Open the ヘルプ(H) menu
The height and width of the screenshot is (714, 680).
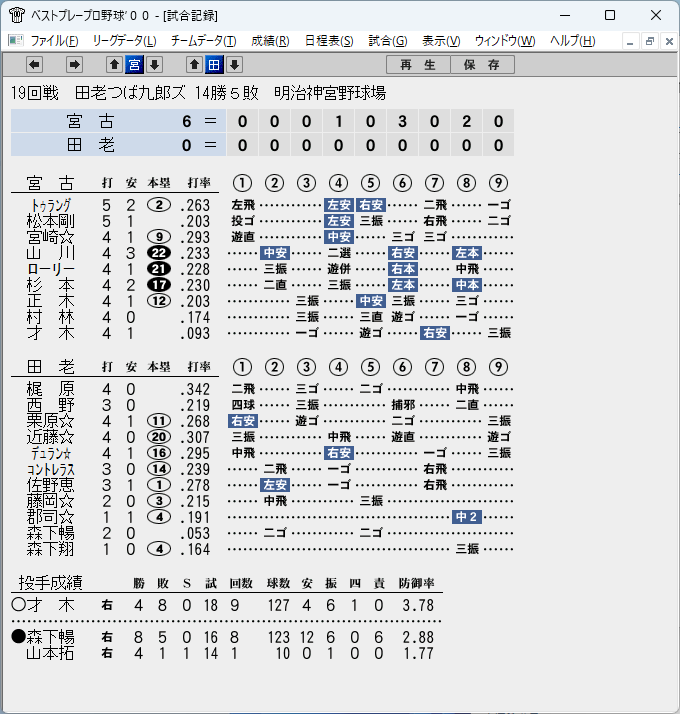coord(573,41)
